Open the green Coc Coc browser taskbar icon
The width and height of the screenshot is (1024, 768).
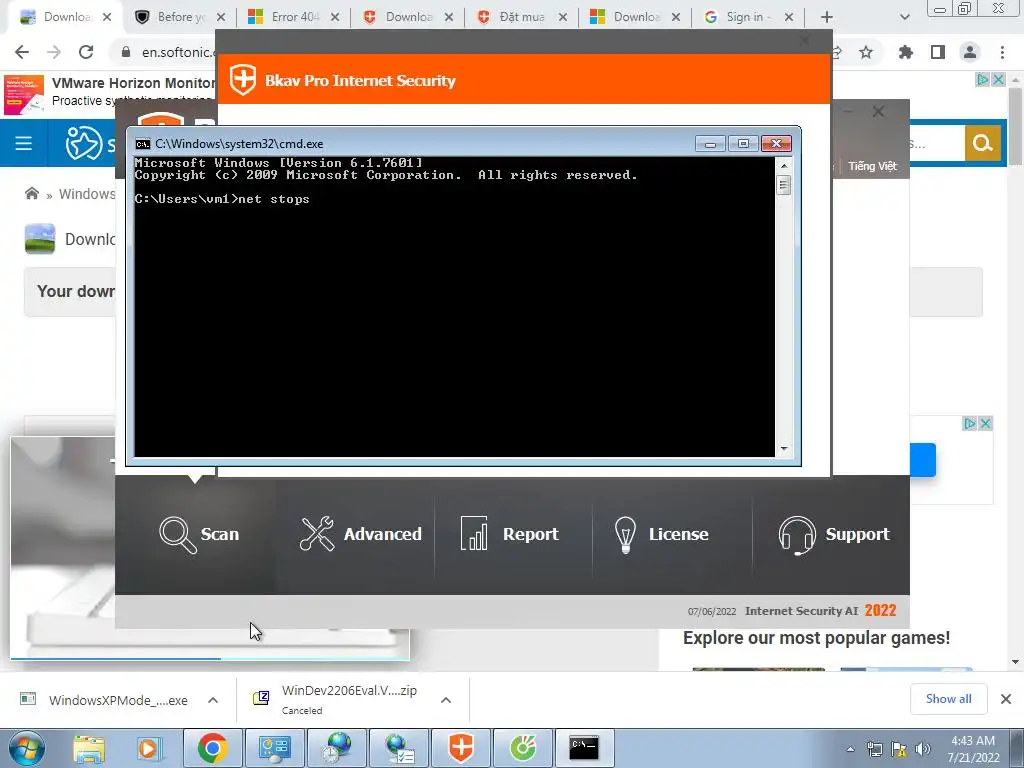523,748
